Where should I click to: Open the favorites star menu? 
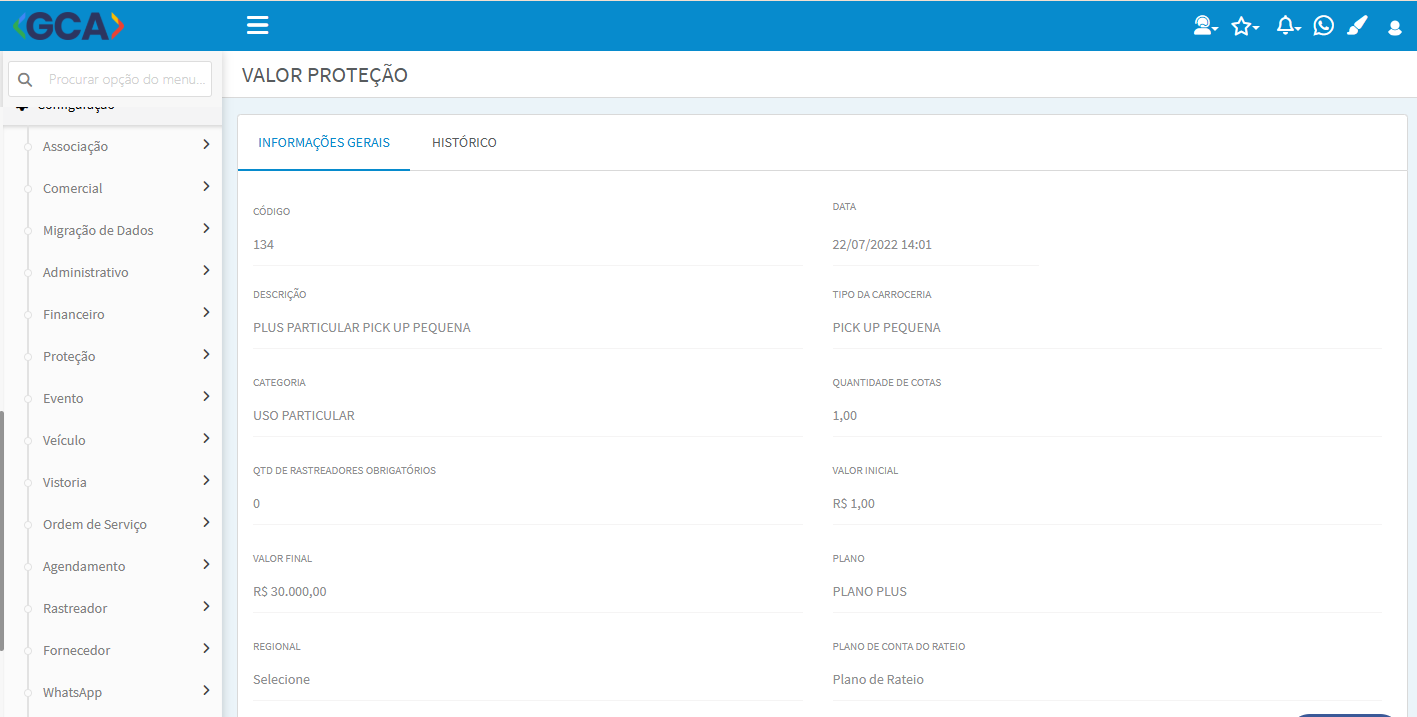tap(1244, 26)
